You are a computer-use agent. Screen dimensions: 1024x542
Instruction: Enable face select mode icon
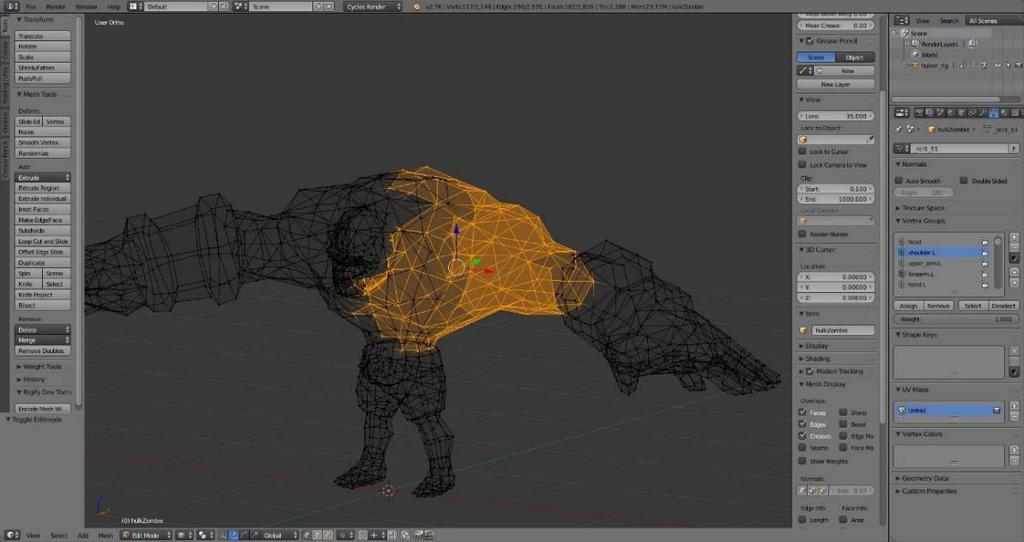point(328,535)
